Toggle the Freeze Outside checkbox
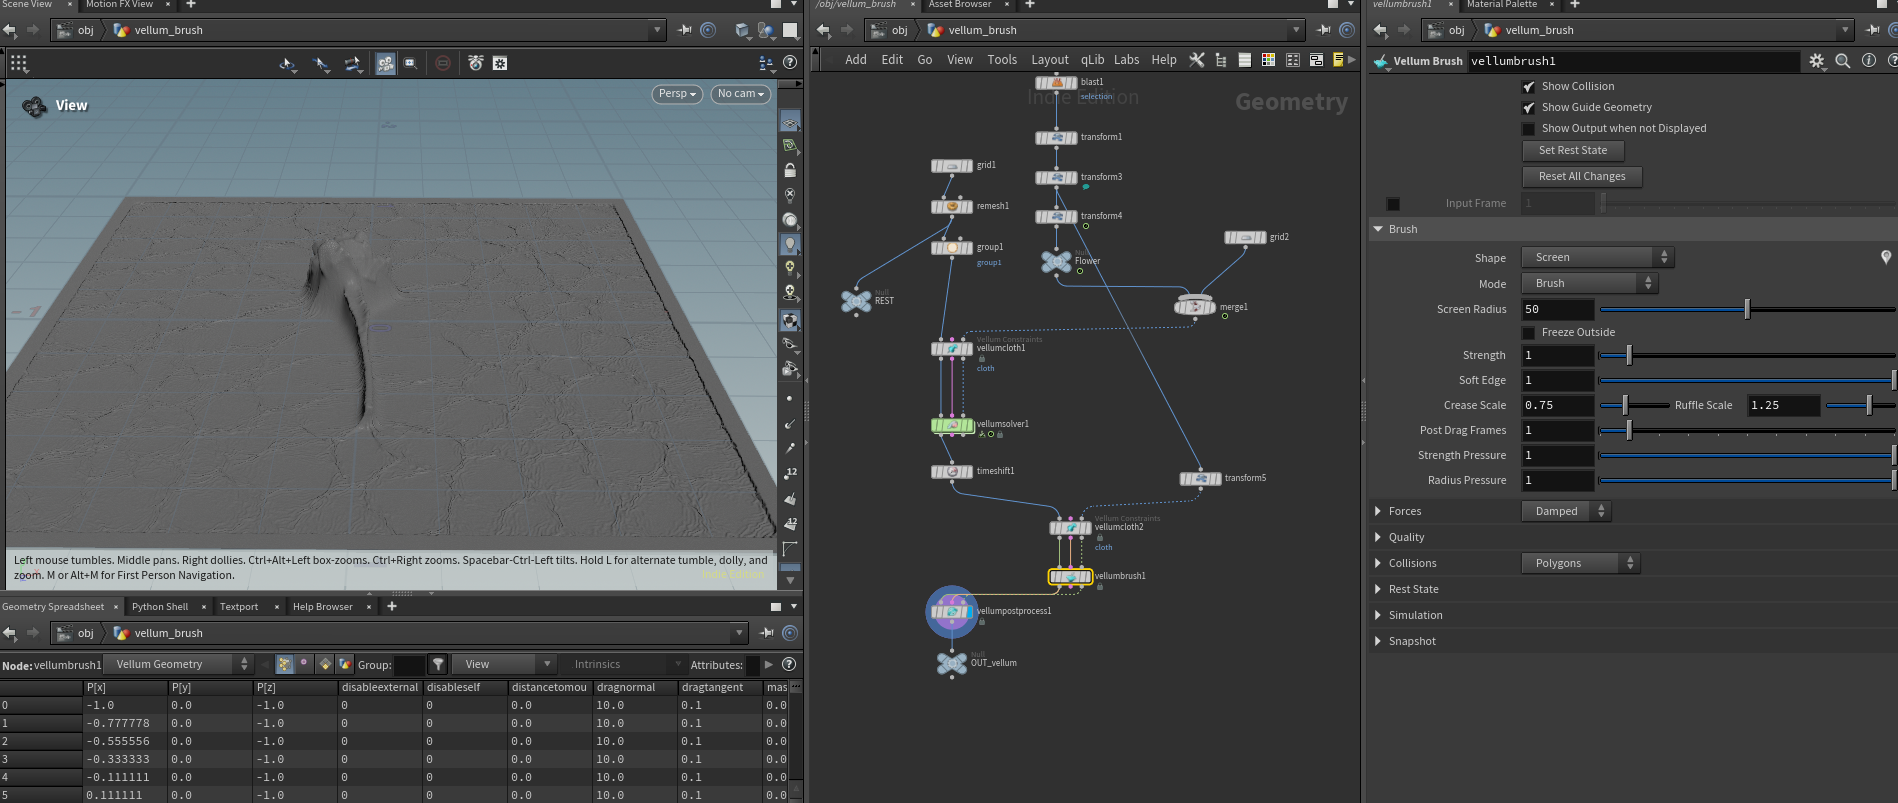The image size is (1898, 803). [1528, 333]
